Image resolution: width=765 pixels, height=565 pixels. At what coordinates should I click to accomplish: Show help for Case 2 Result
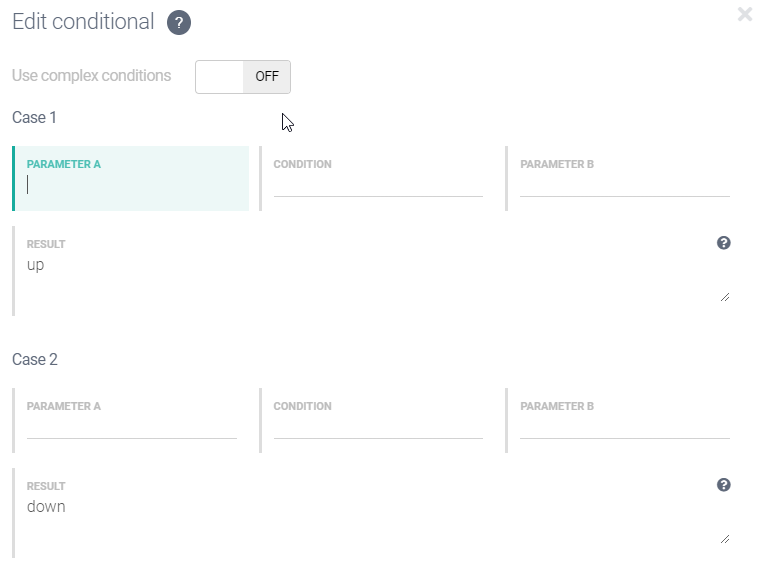click(724, 485)
